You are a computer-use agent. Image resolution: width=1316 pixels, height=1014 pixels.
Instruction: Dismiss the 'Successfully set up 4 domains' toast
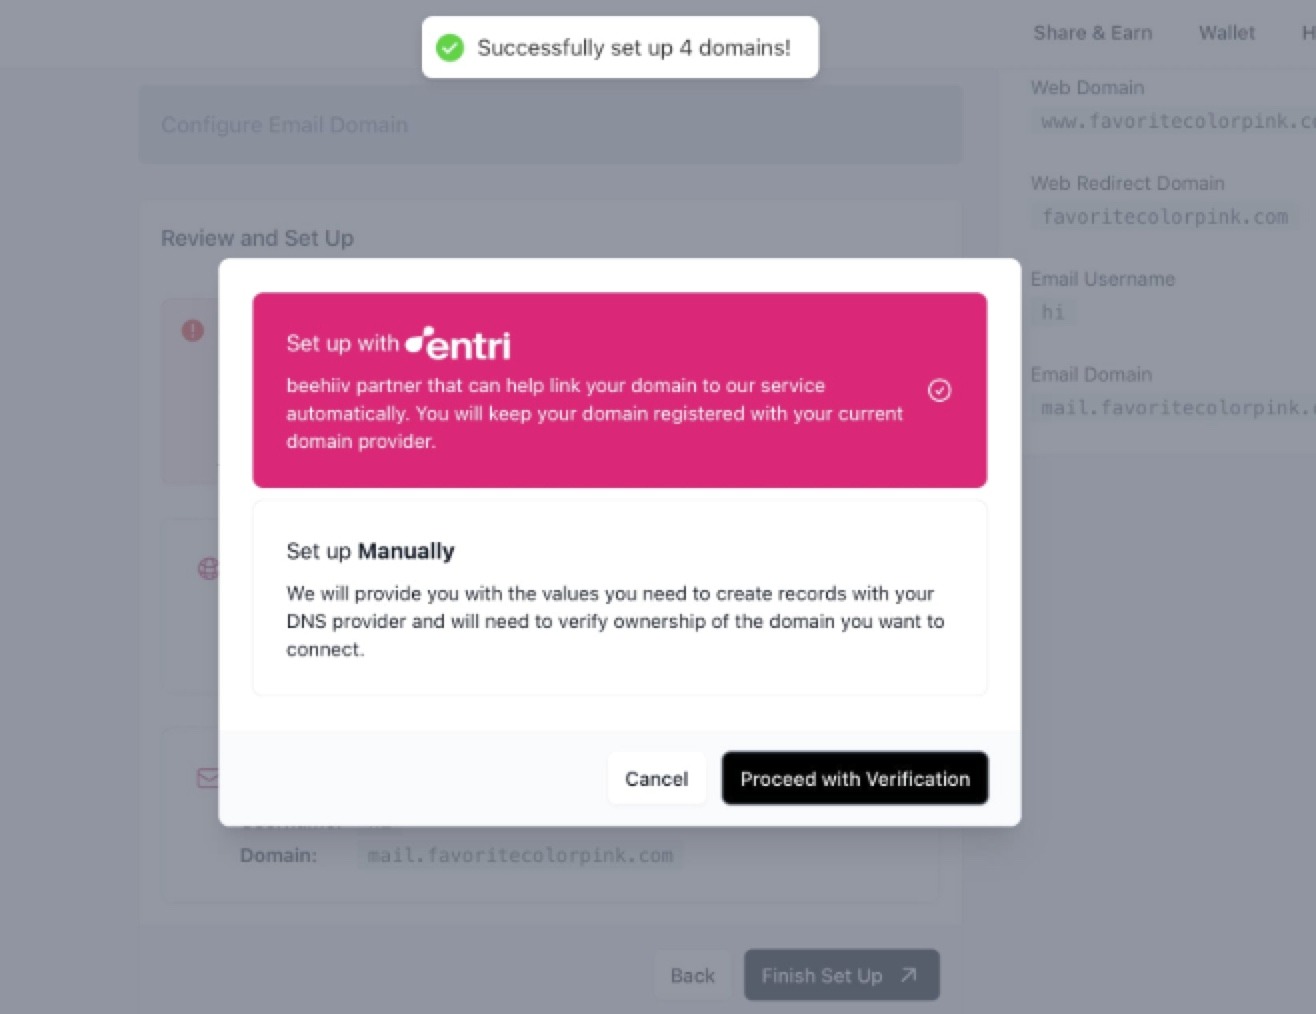(x=619, y=47)
